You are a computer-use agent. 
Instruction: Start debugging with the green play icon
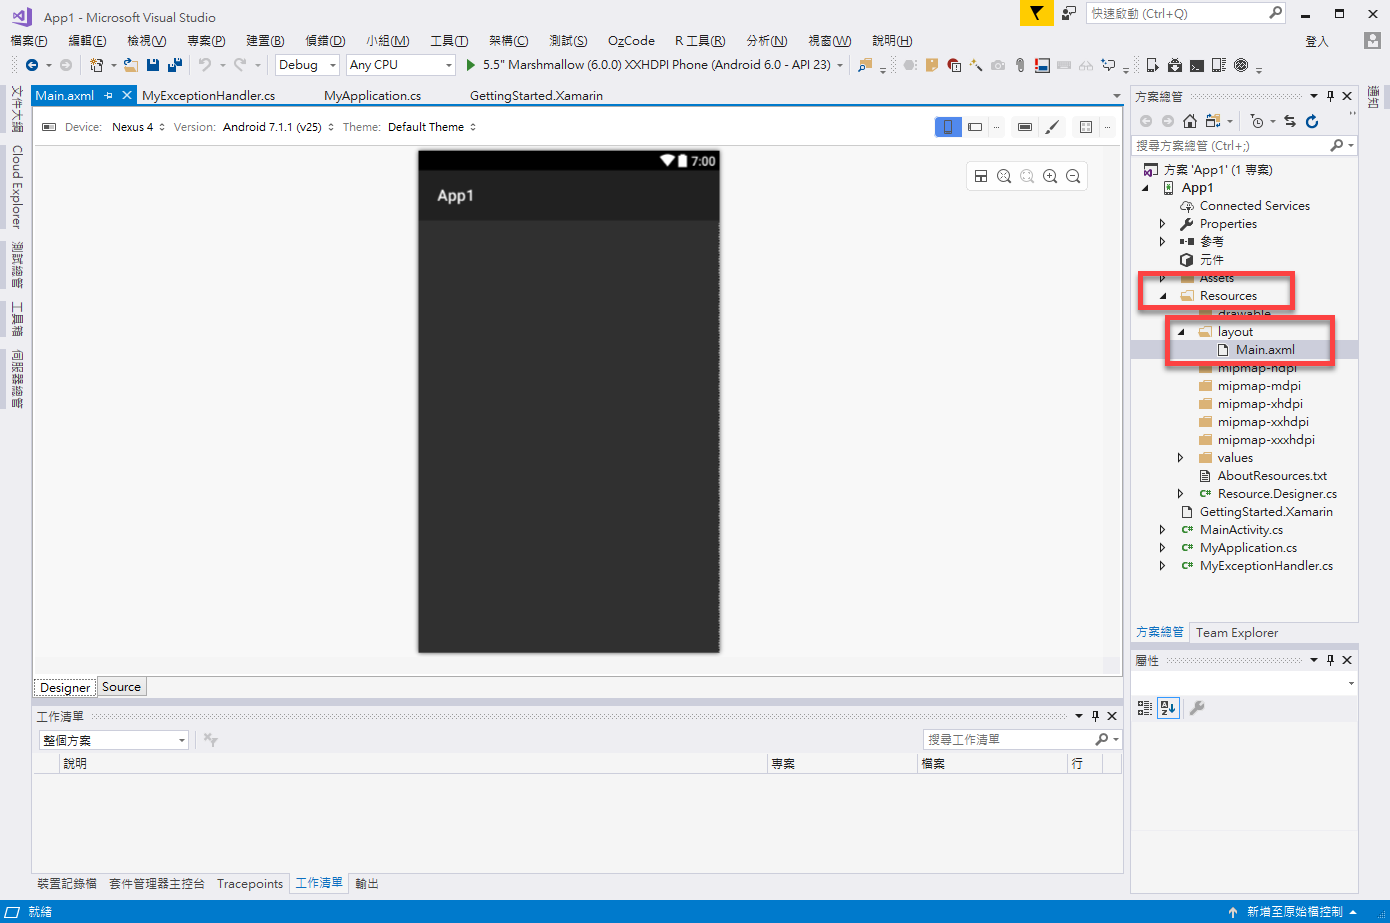tap(471, 65)
